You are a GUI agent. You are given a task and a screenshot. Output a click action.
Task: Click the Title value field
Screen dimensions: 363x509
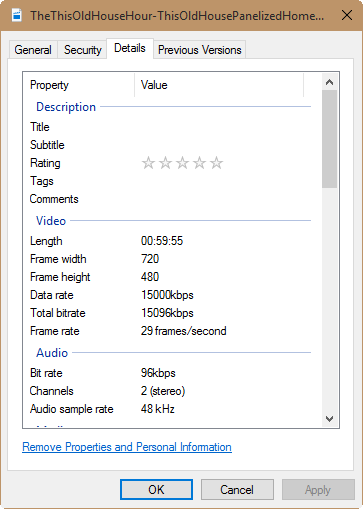220,127
